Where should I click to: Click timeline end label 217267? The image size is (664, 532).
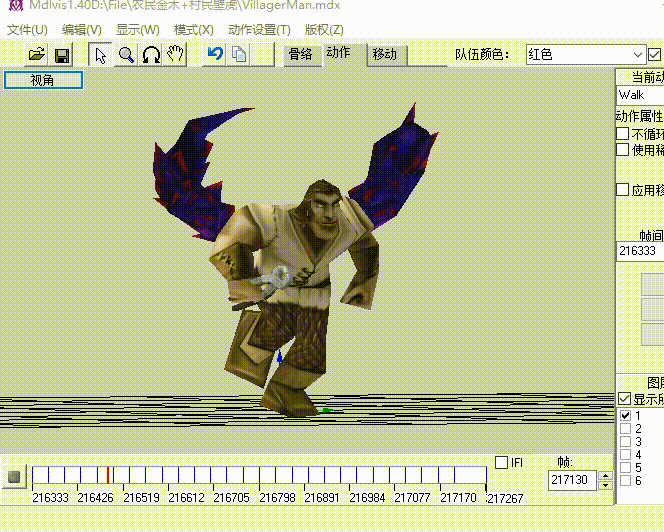[x=505, y=499]
